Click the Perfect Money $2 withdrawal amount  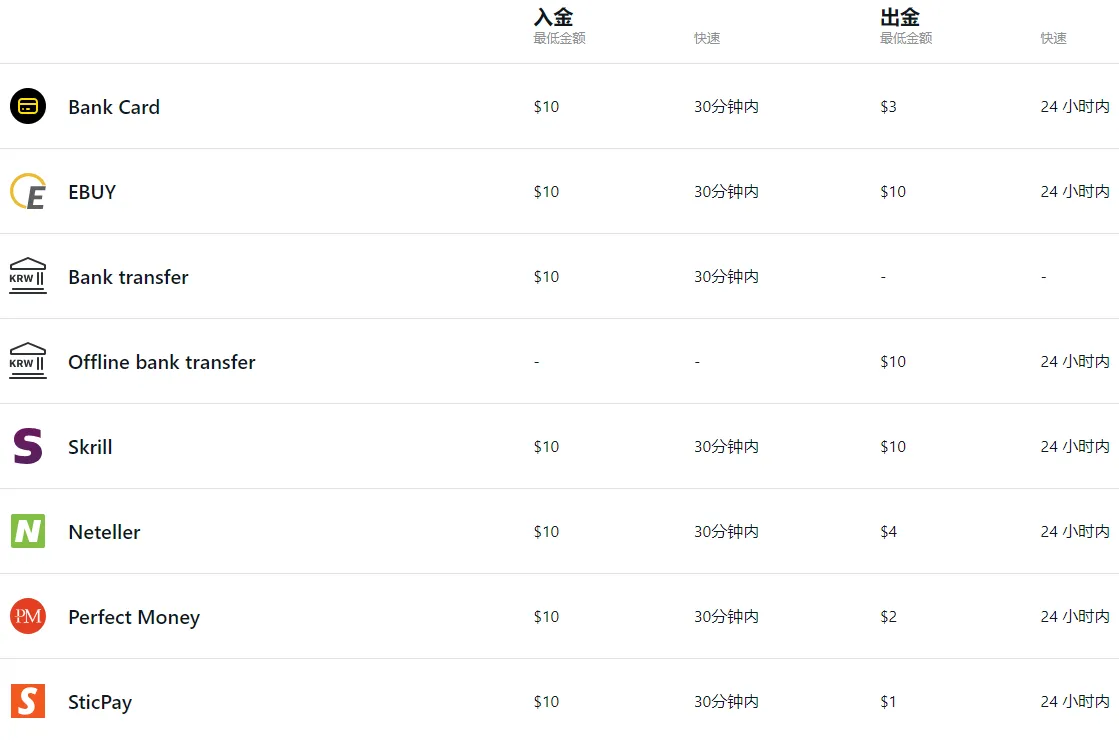tap(888, 617)
